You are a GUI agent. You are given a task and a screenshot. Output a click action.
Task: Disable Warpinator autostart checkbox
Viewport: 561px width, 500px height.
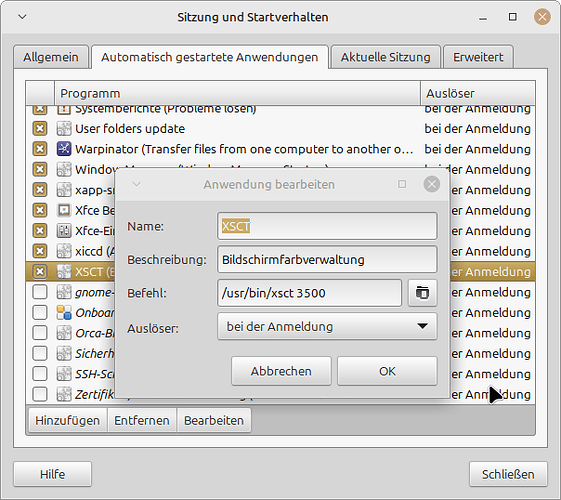point(40,149)
